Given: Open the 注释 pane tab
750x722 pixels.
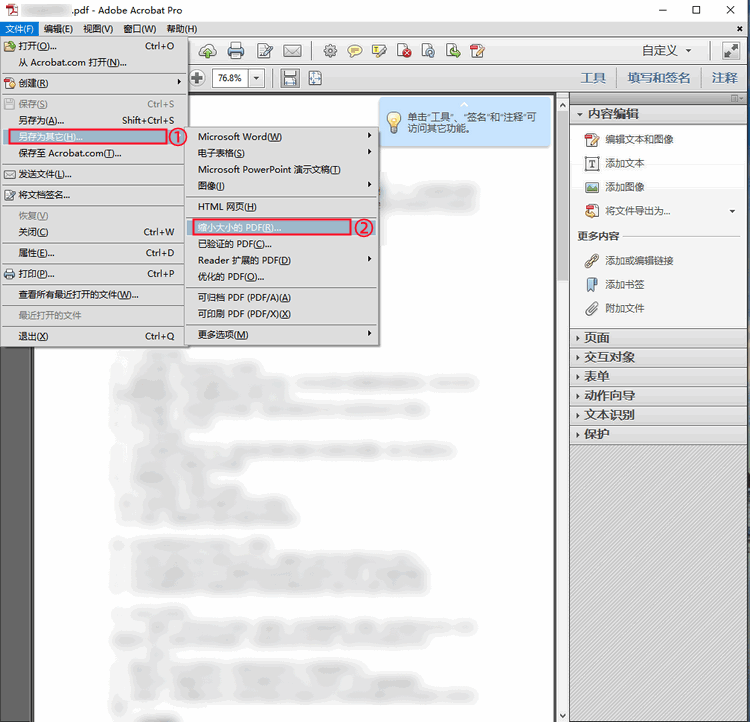Looking at the screenshot, I should coord(724,78).
